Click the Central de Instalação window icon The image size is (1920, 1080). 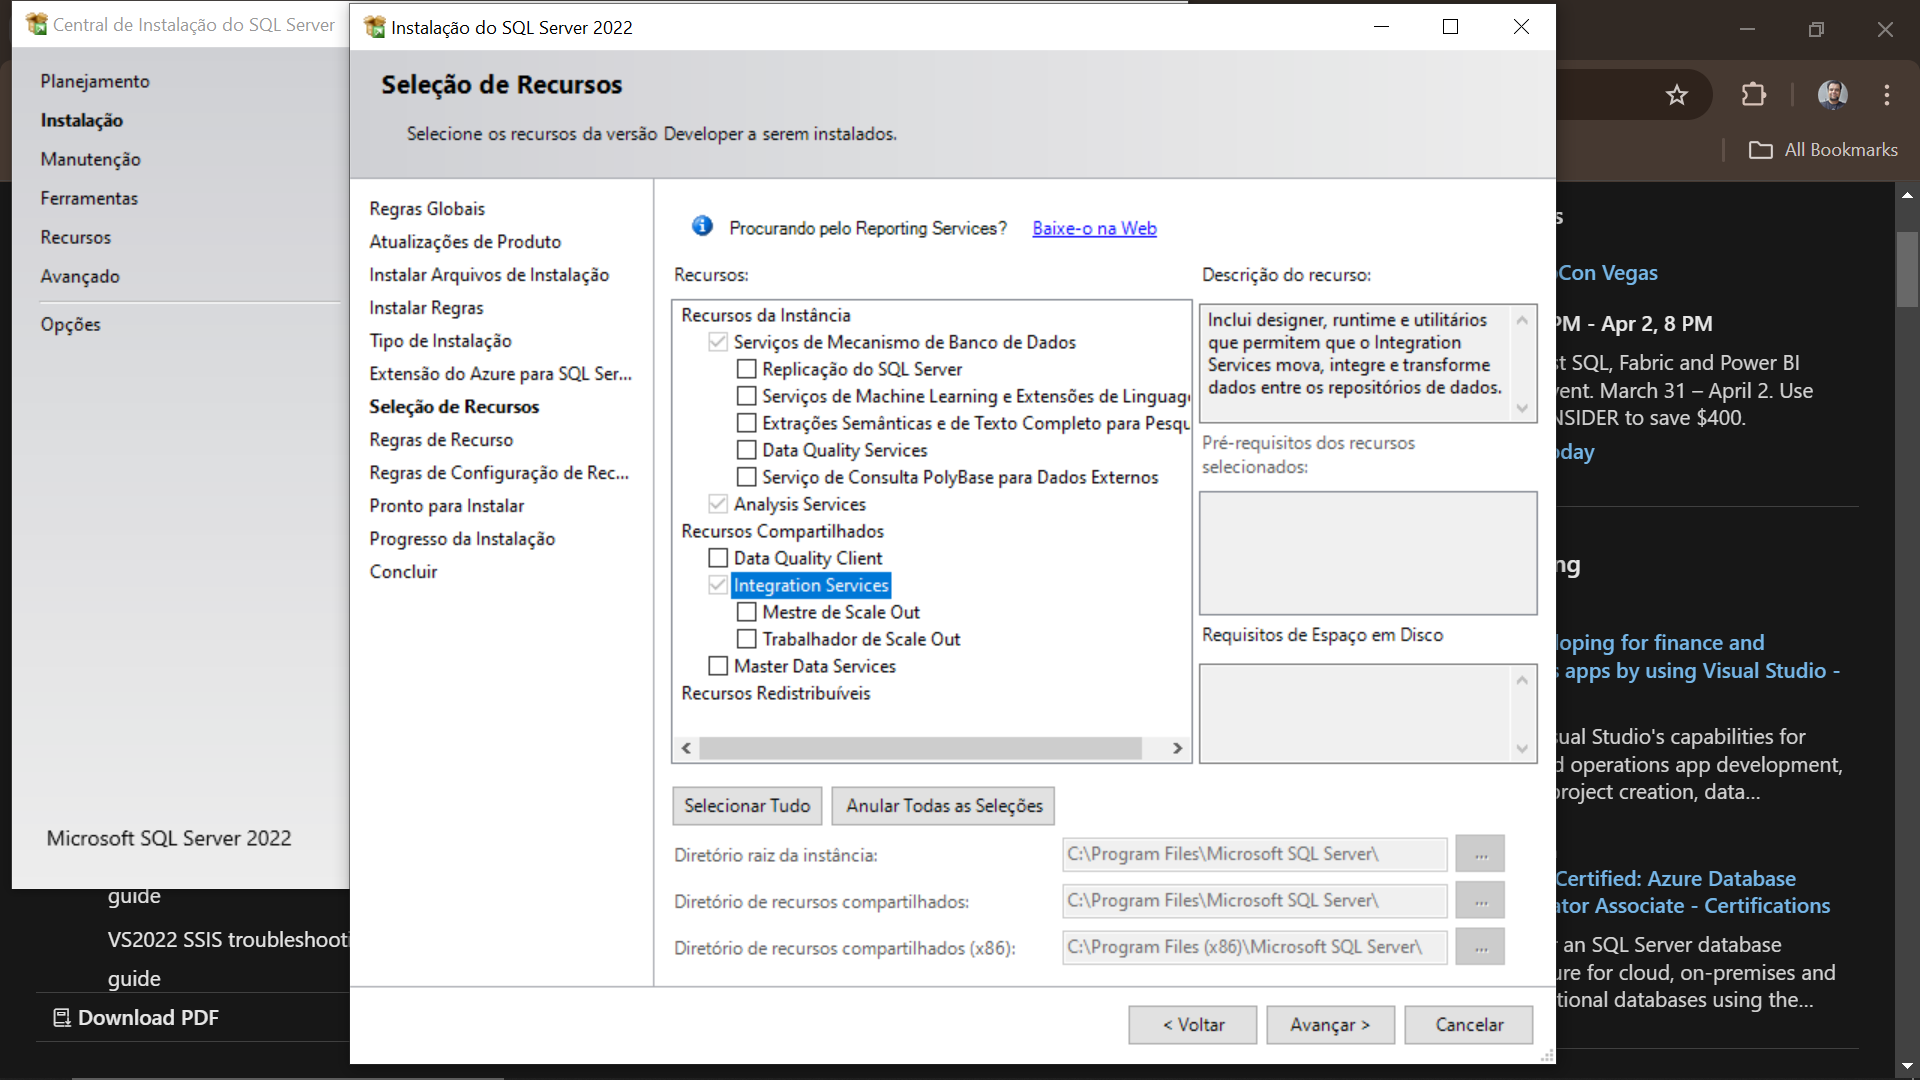37,24
